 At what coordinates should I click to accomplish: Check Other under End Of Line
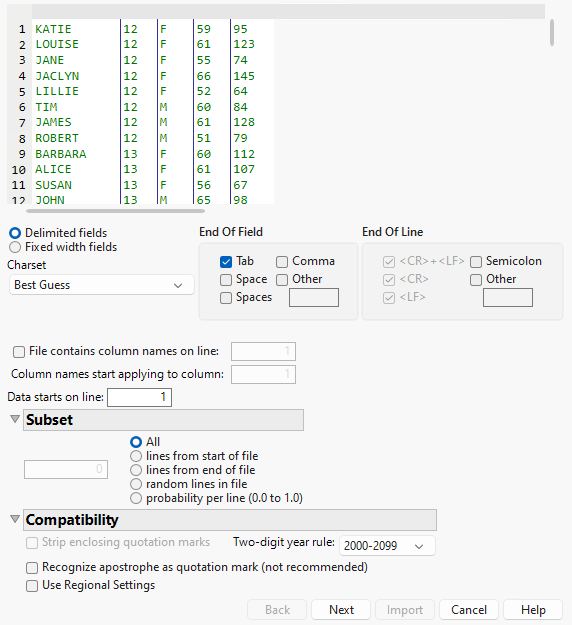[x=476, y=280]
